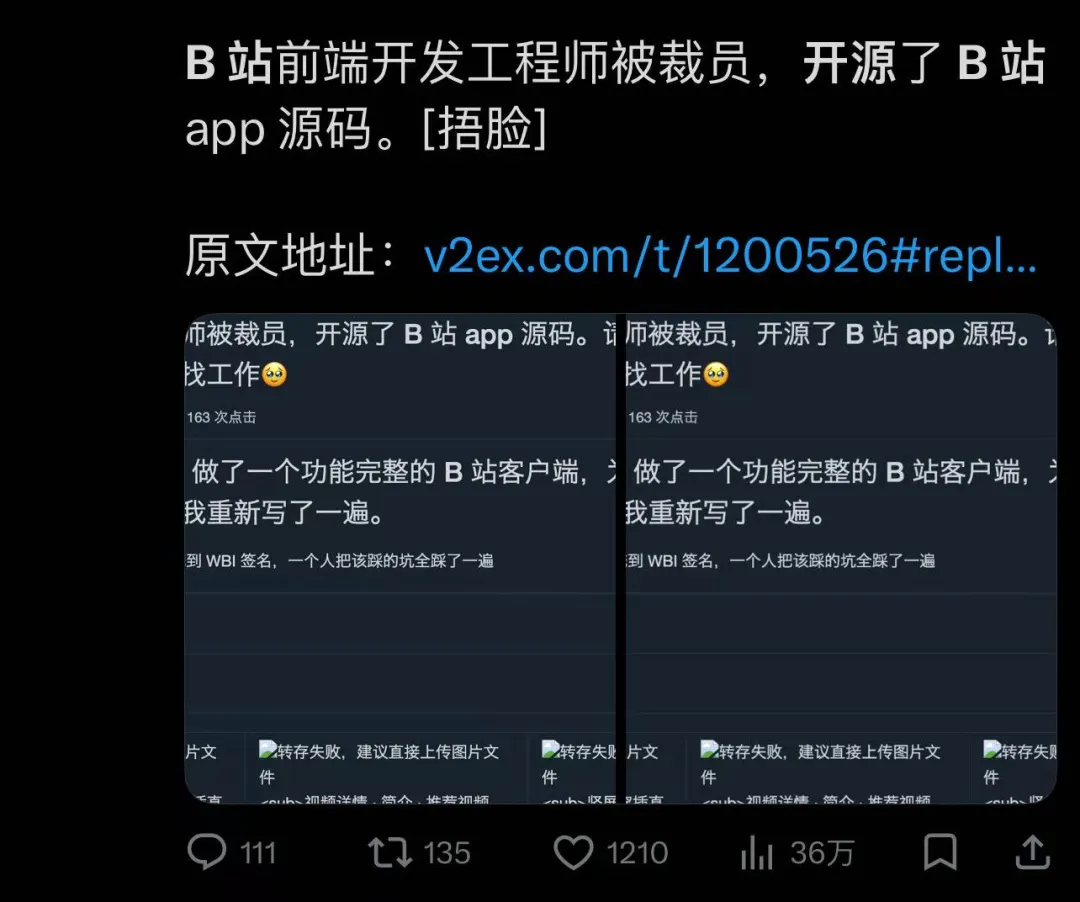Click the tweet text about B 站前端开发工程师
1080x902 pixels.
point(615,95)
